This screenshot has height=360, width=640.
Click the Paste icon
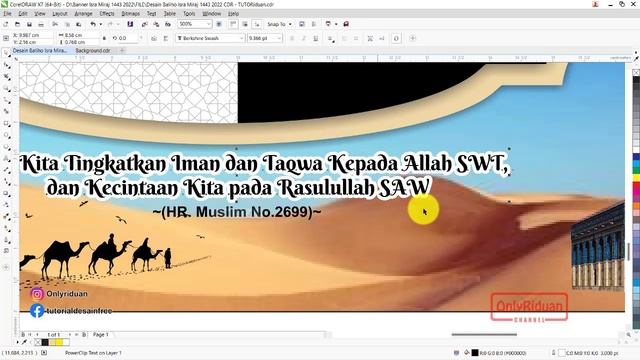point(78,24)
